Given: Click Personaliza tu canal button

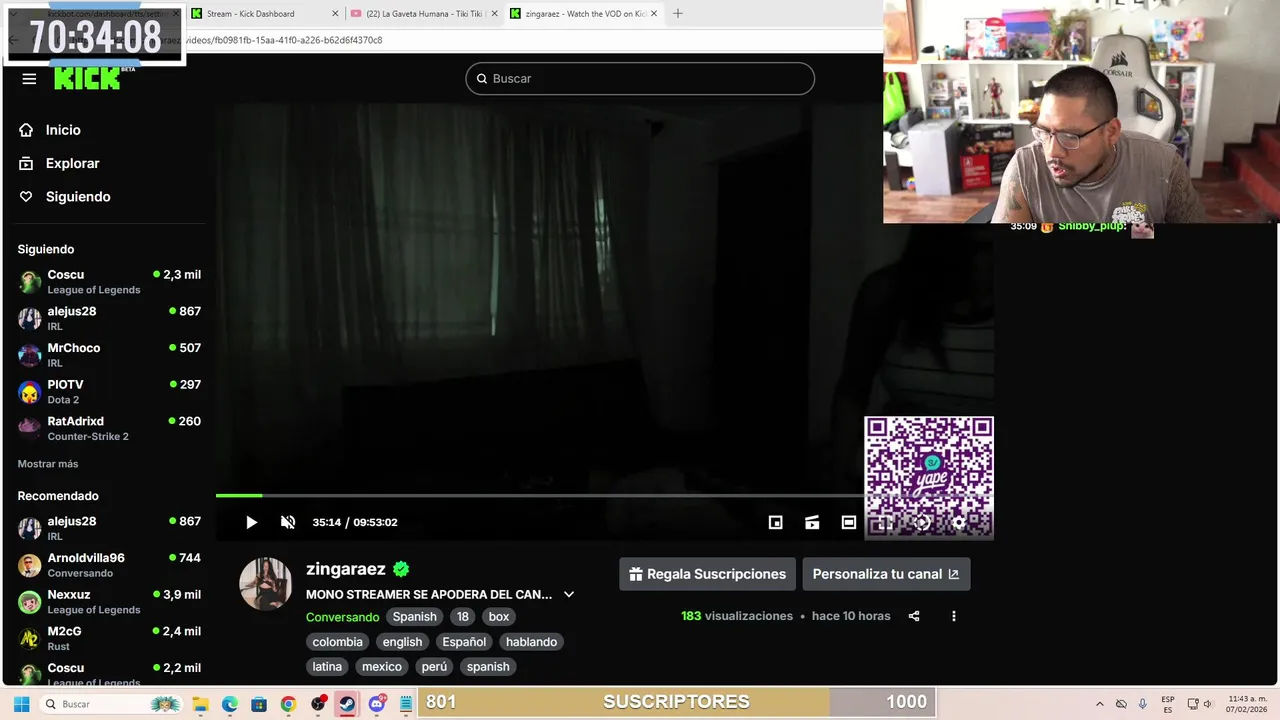Looking at the screenshot, I should (886, 574).
